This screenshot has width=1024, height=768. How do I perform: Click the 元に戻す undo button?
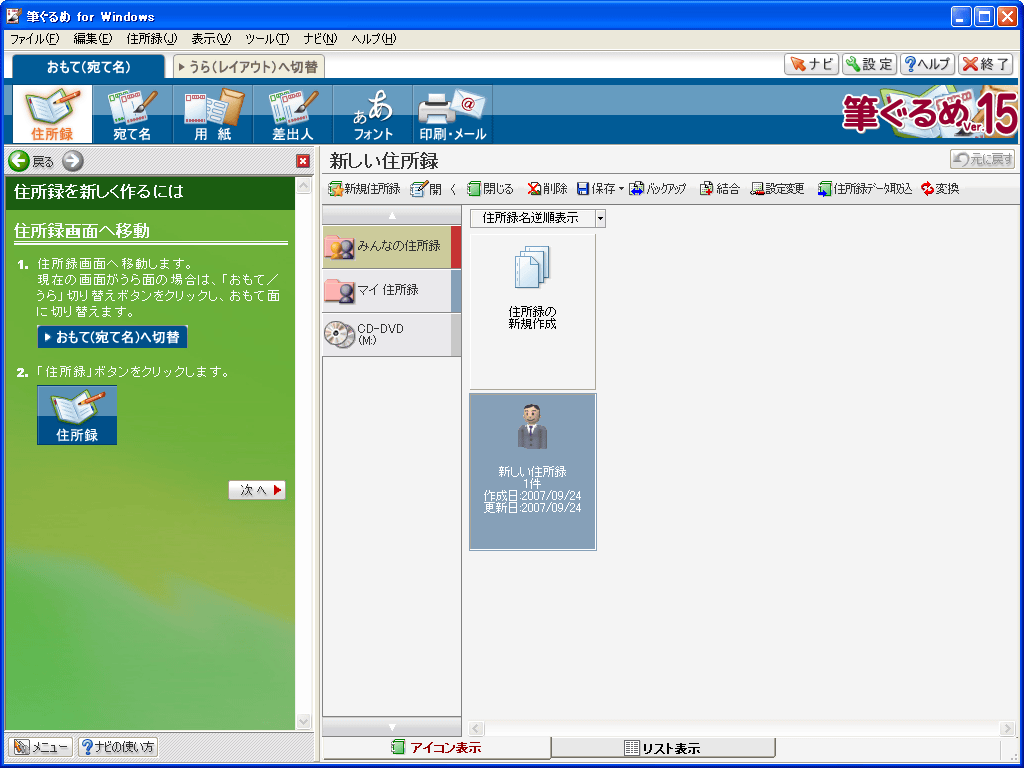click(x=982, y=159)
